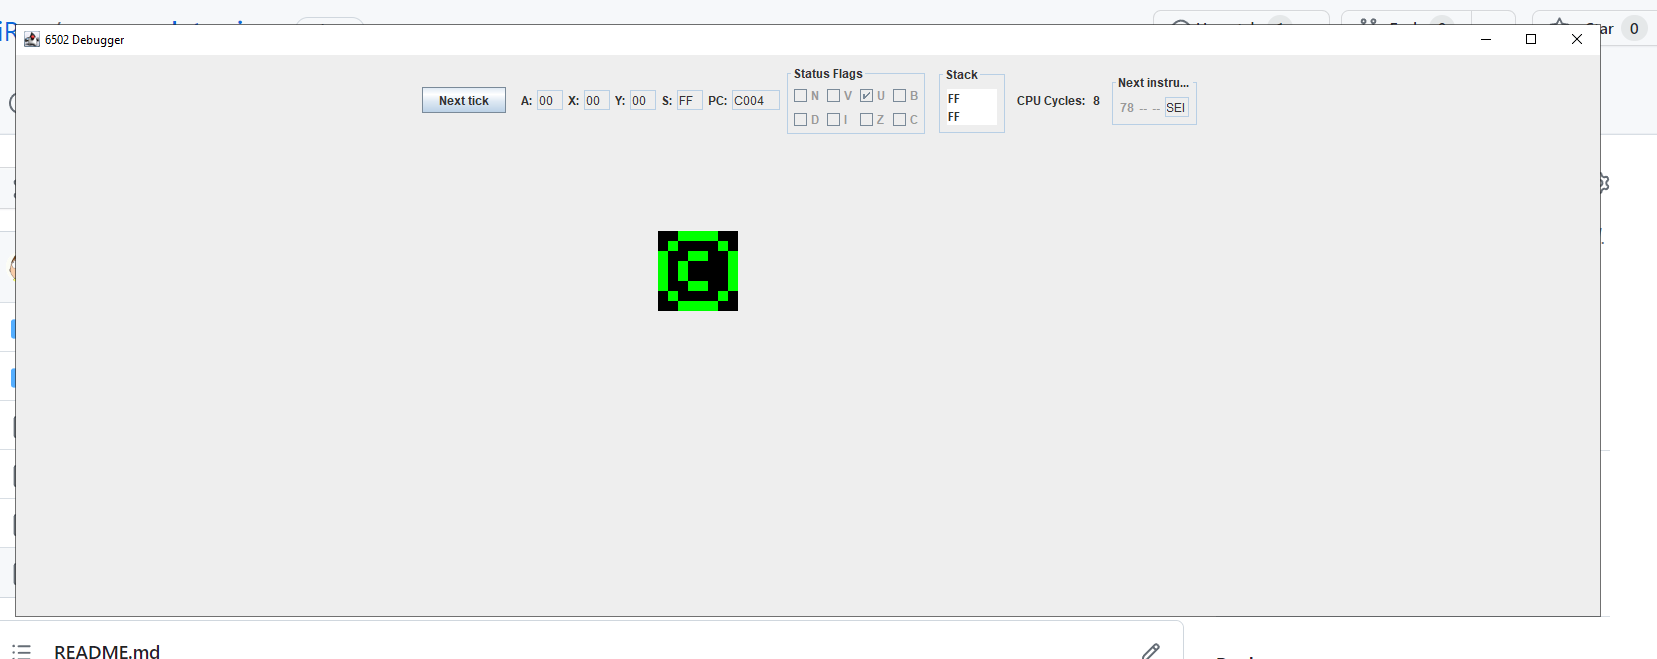Open the README.md heading in browser

[x=107, y=651]
